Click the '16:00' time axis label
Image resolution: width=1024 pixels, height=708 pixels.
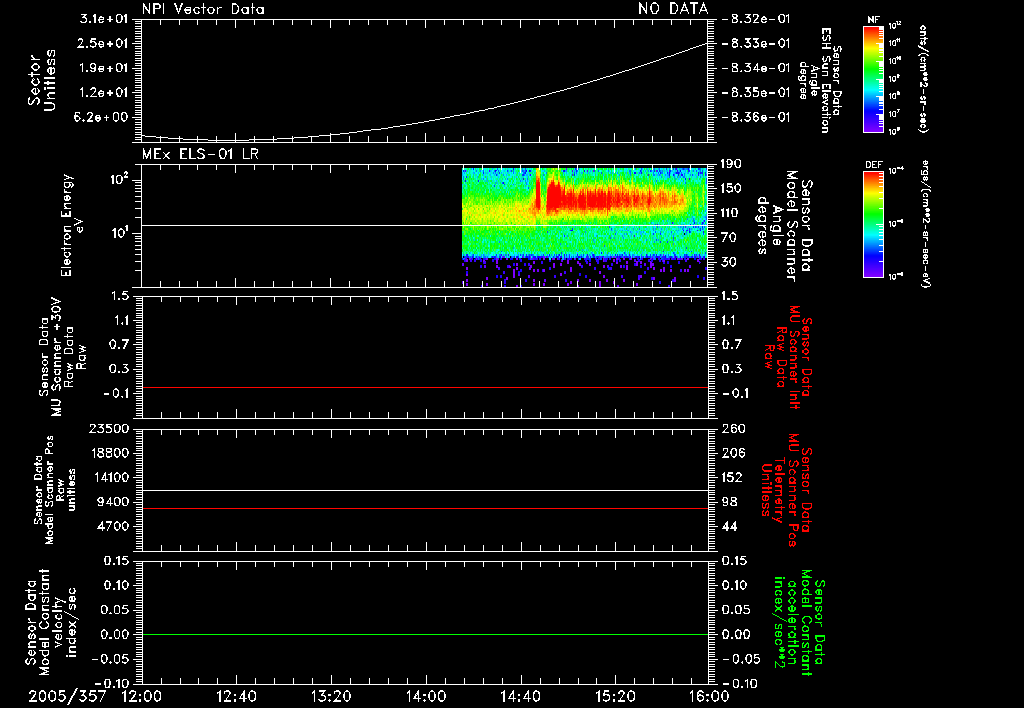pos(709,696)
